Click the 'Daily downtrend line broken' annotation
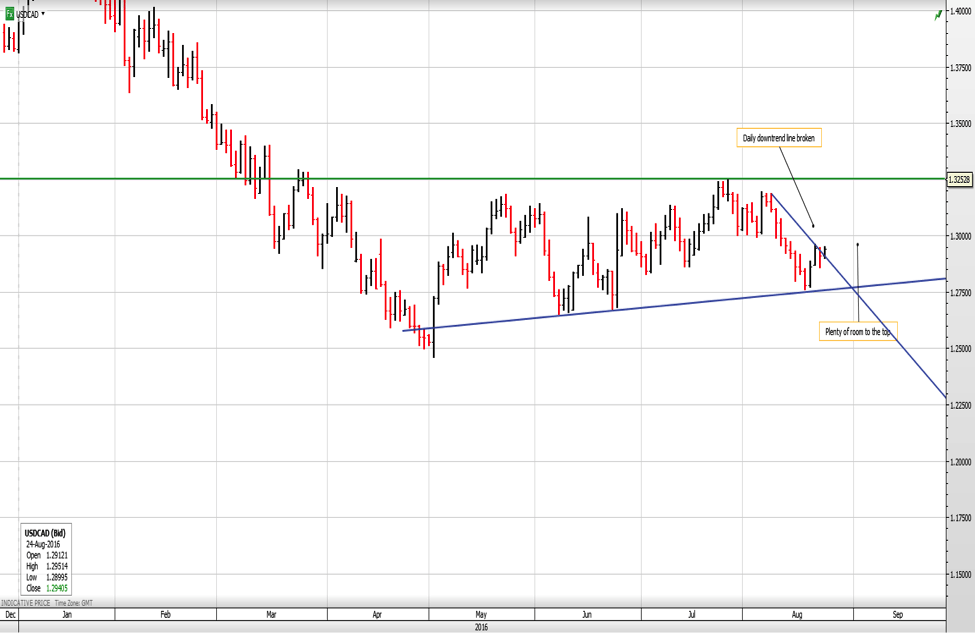 tap(779, 137)
